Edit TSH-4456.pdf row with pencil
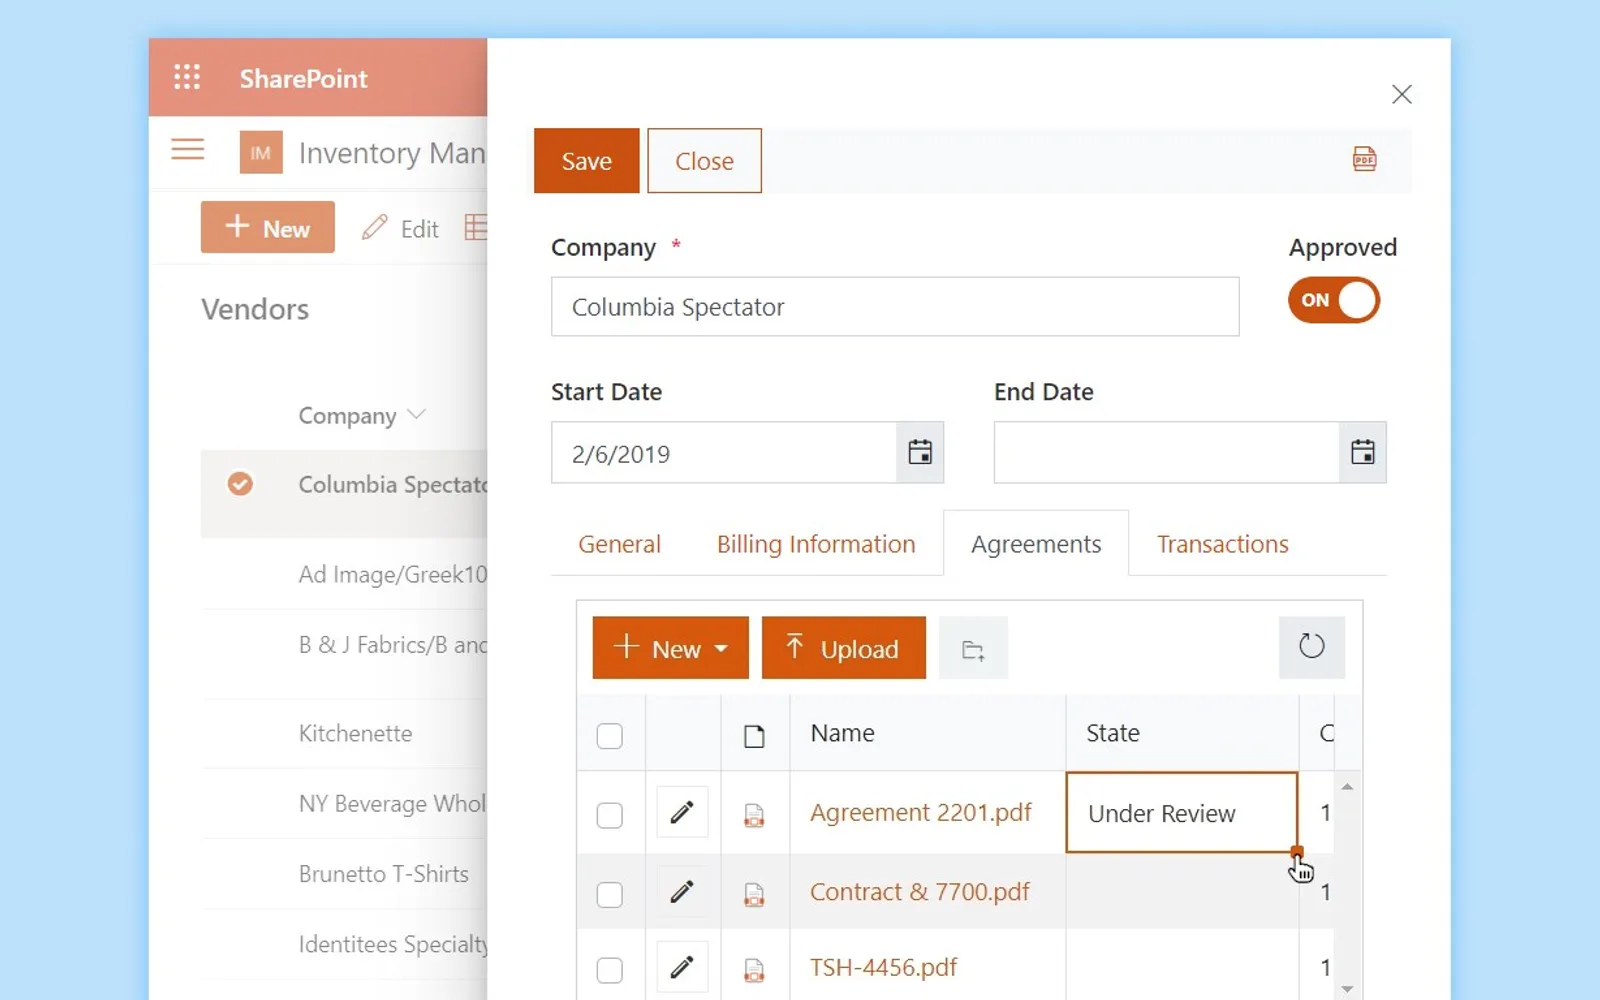Image resolution: width=1600 pixels, height=1000 pixels. (682, 967)
